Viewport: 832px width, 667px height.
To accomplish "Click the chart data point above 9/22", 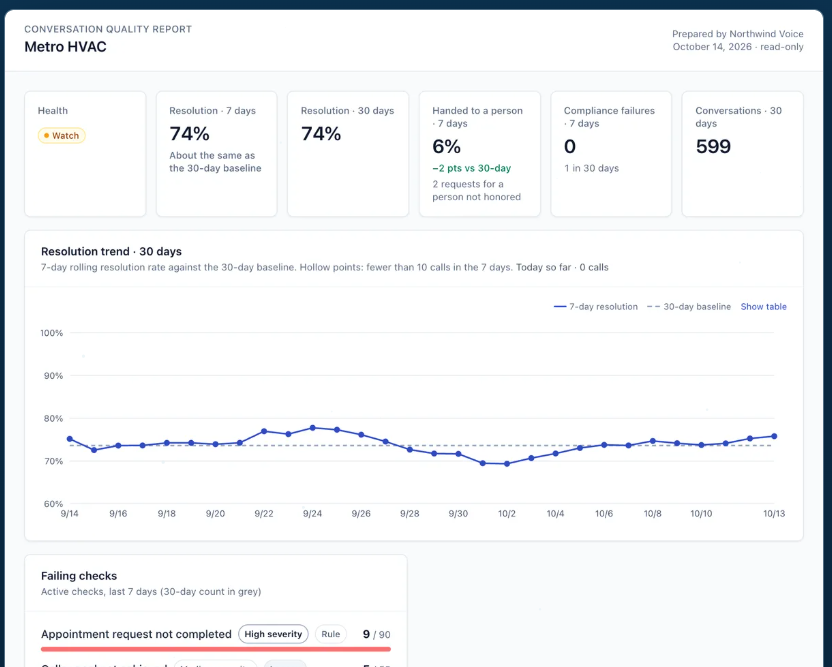I will [x=264, y=431].
